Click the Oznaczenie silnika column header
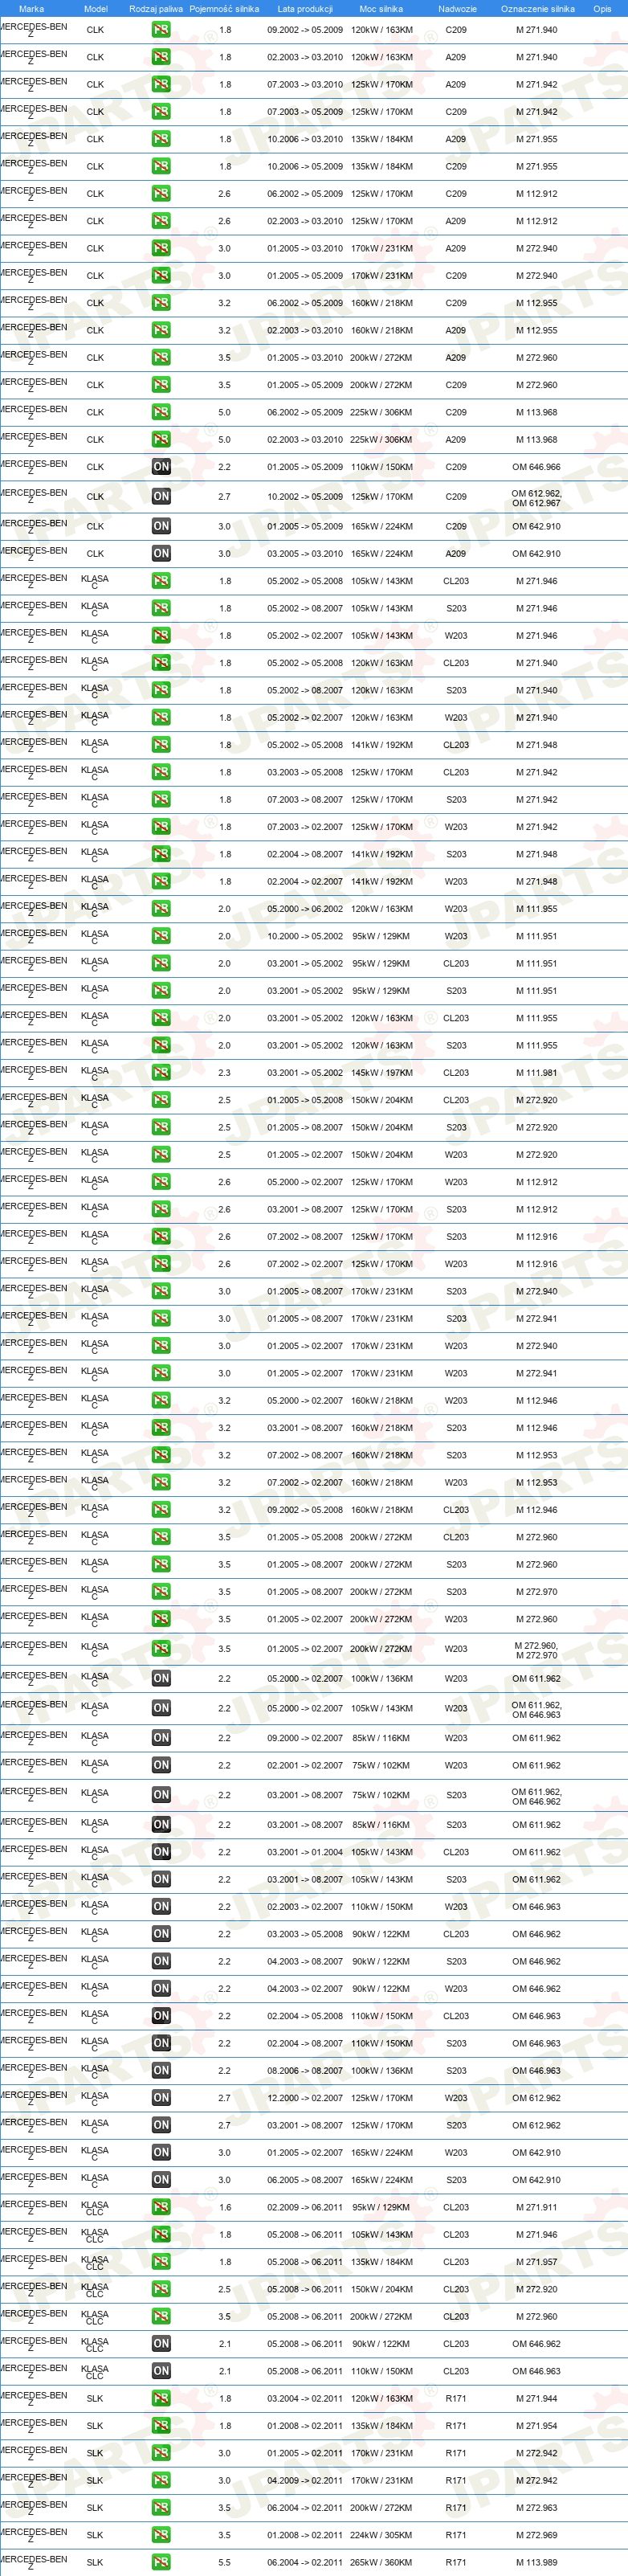This screenshot has height=2576, width=628. (x=537, y=8)
